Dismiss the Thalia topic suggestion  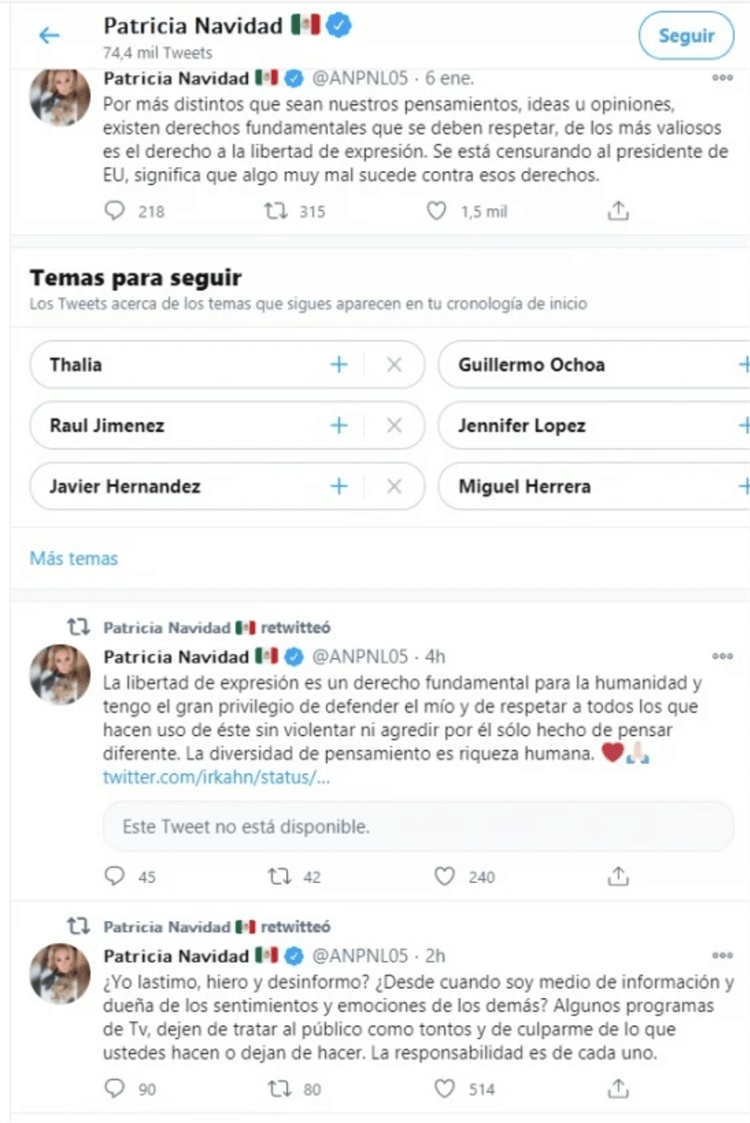(394, 365)
